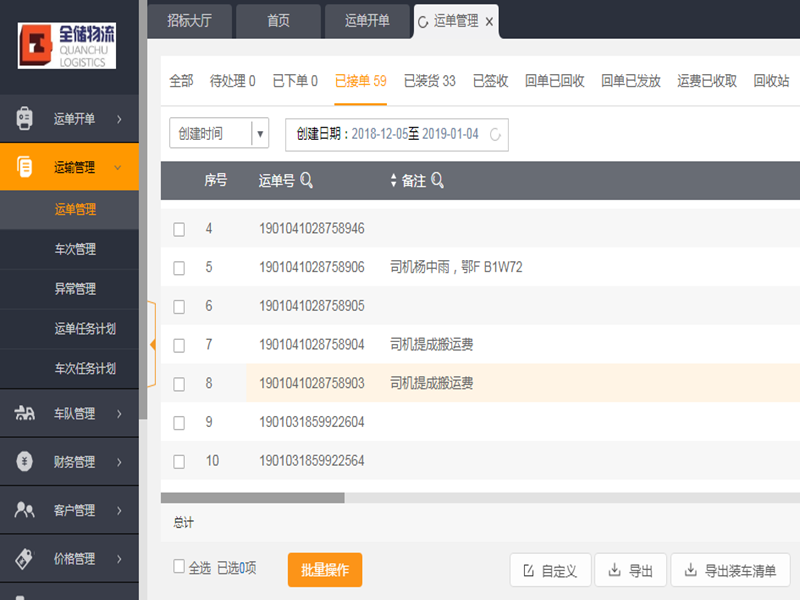The image size is (800, 600).
Task: Click the 价格管理 price tag icon
Action: point(23,558)
